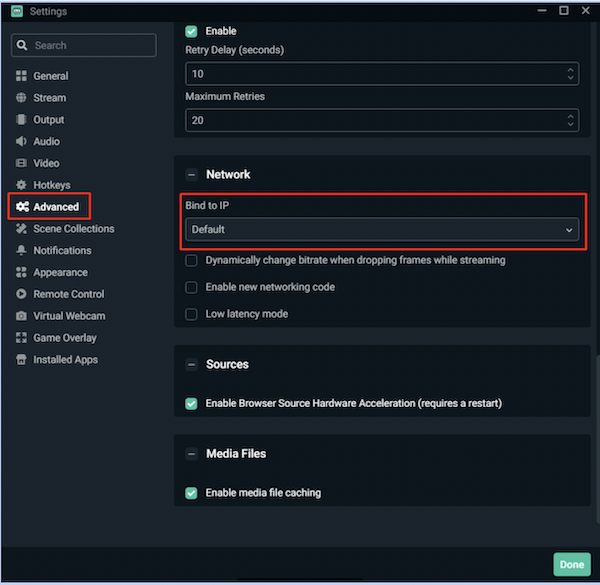Collapse the Network section
Screen dimensions: 600x585
[x=191, y=175]
